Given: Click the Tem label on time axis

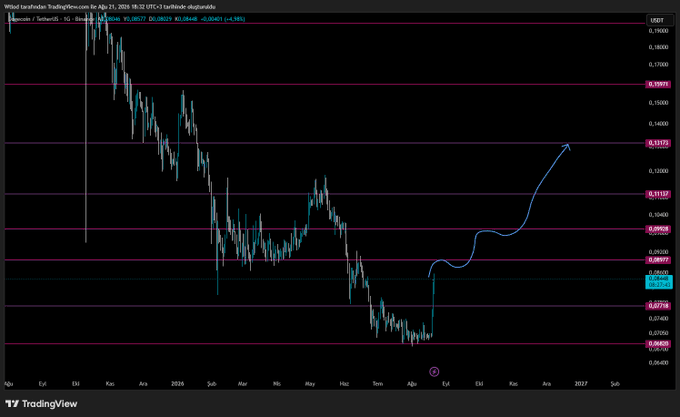Looking at the screenshot, I should [378, 384].
